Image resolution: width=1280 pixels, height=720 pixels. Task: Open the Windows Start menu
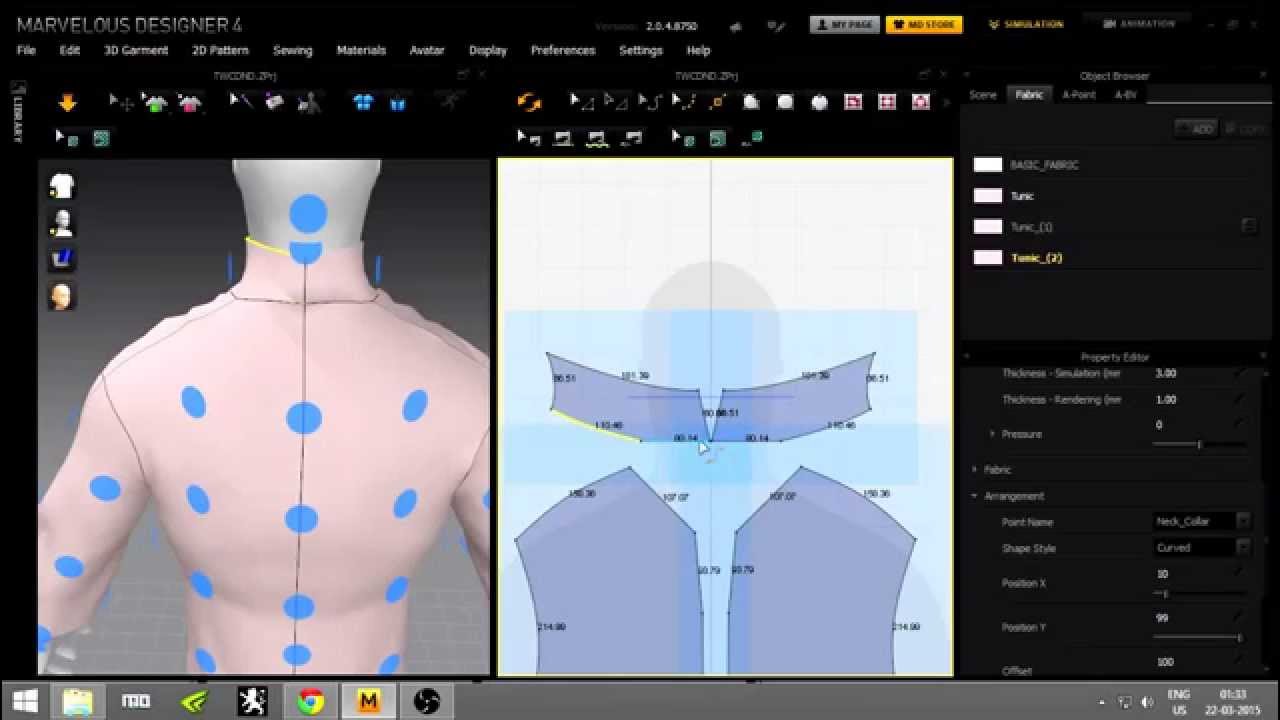(x=26, y=701)
